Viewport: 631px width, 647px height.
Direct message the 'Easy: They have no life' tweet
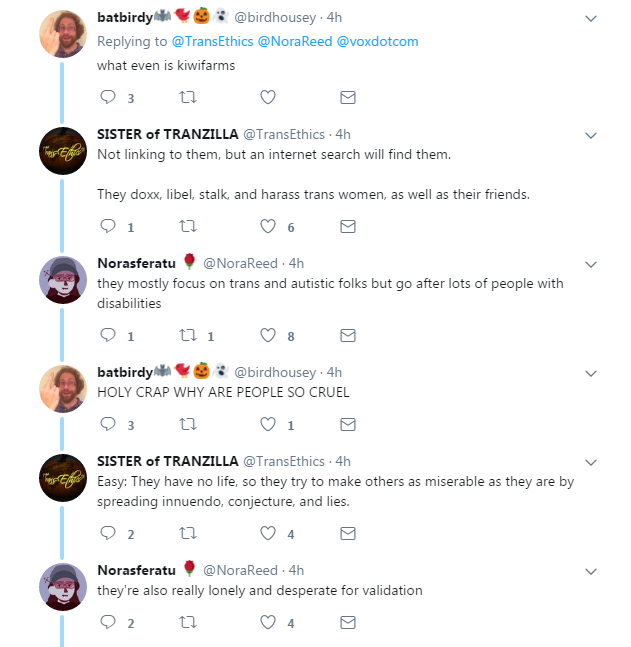coord(348,533)
